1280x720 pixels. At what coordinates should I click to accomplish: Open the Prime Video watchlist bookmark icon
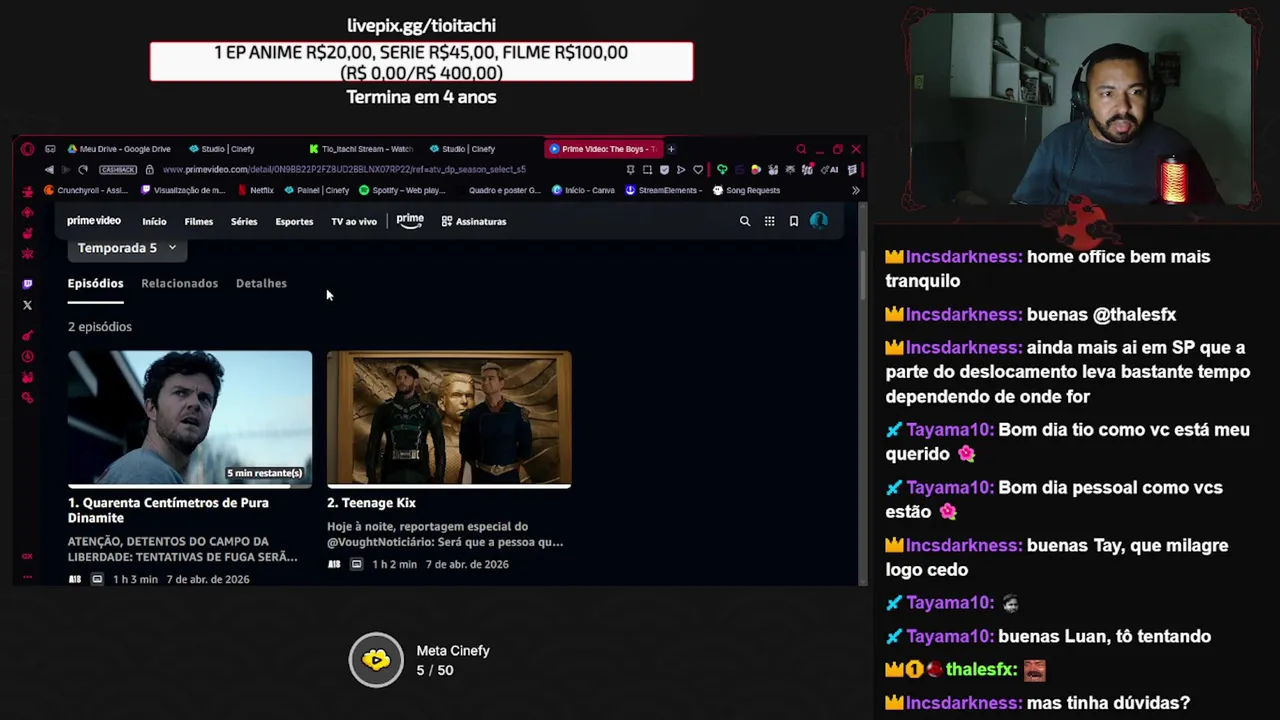794,221
